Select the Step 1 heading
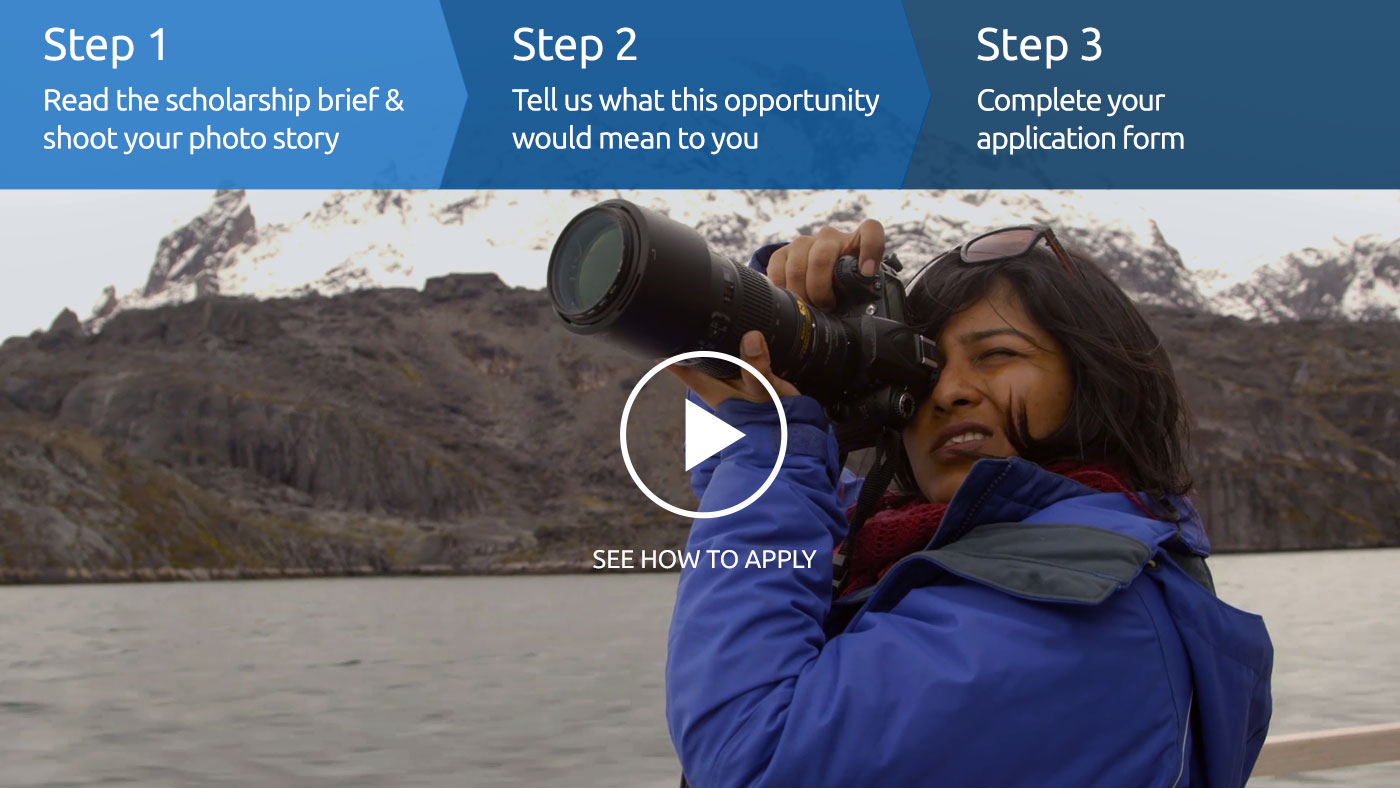1400x788 pixels. (105, 45)
